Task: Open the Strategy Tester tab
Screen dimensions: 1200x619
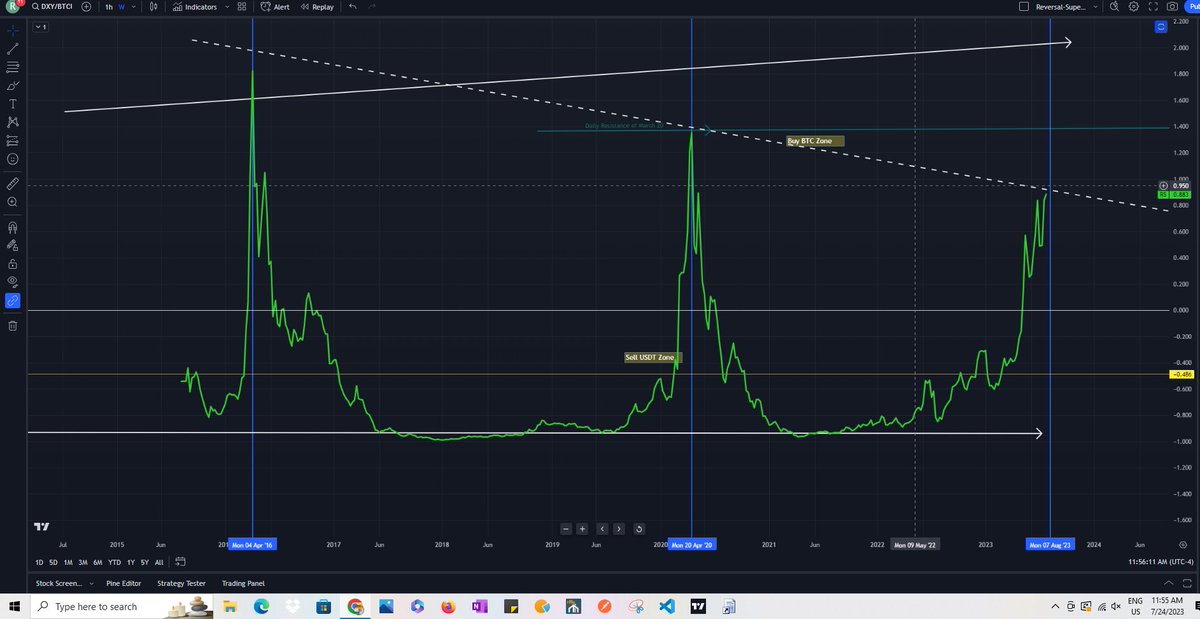Action: [x=182, y=582]
